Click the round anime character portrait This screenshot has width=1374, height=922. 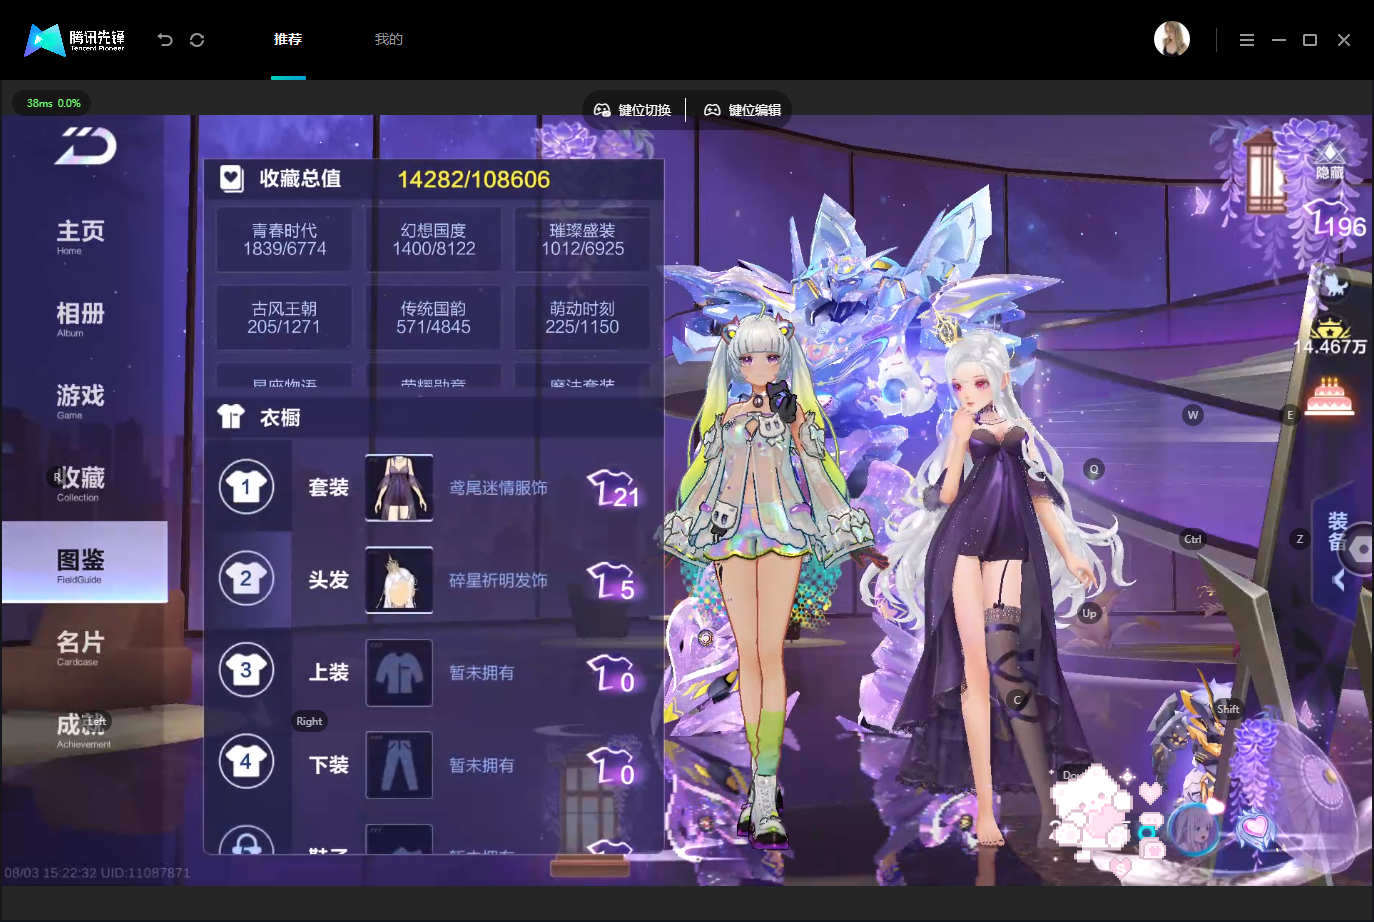pos(1193,829)
